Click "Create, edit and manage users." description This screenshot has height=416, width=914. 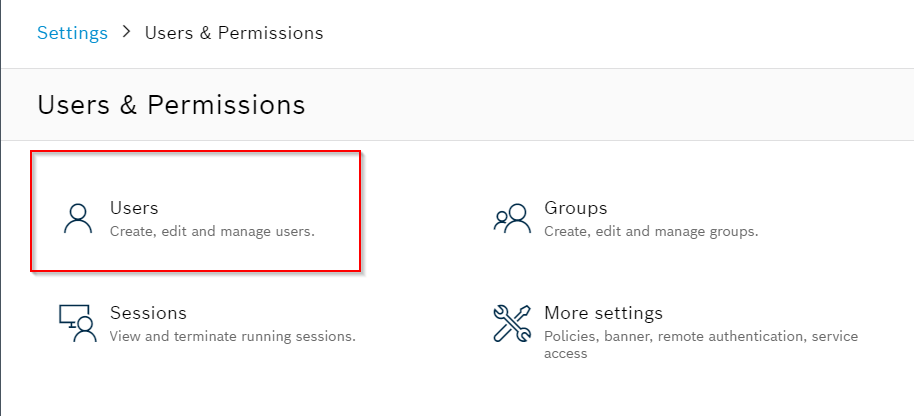(x=212, y=231)
